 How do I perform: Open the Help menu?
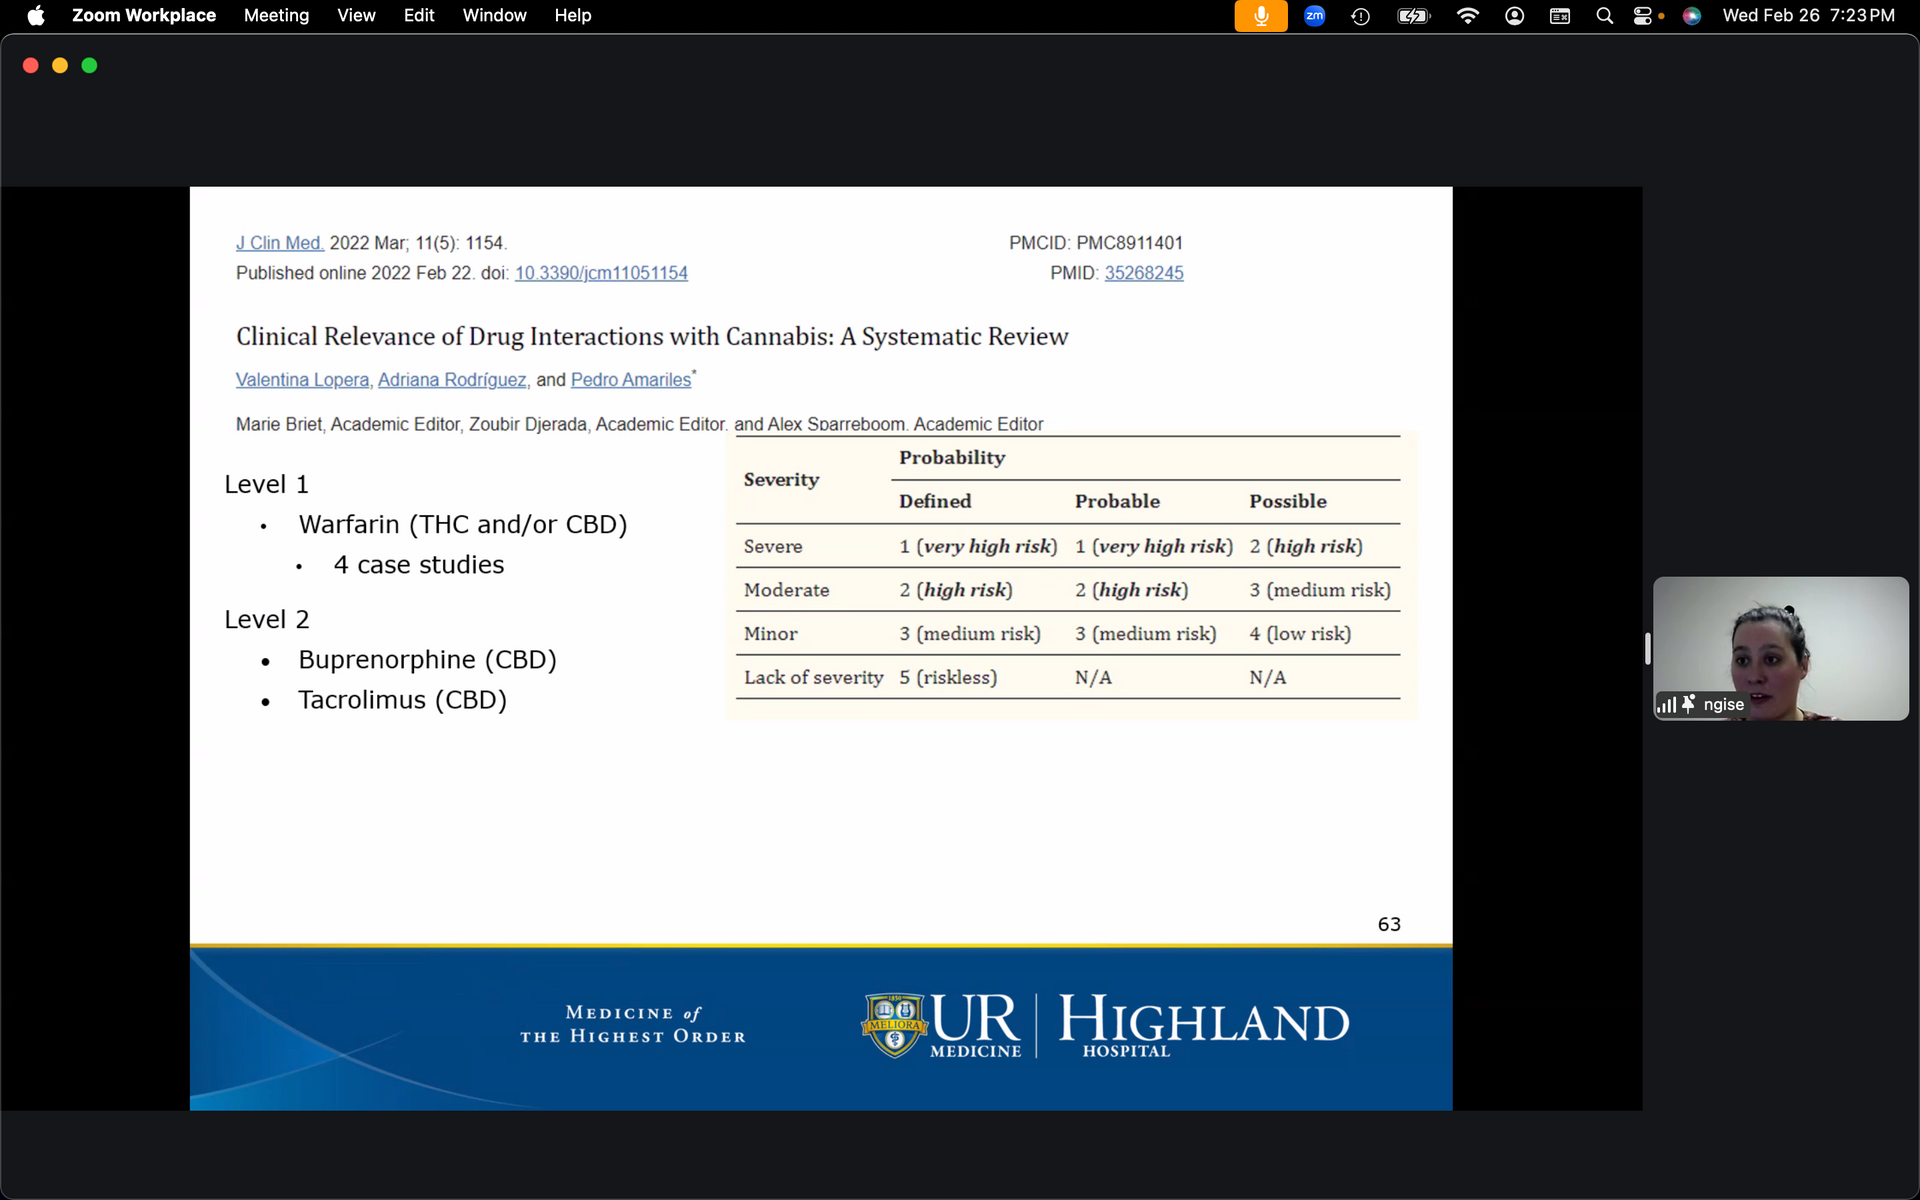[x=573, y=16]
